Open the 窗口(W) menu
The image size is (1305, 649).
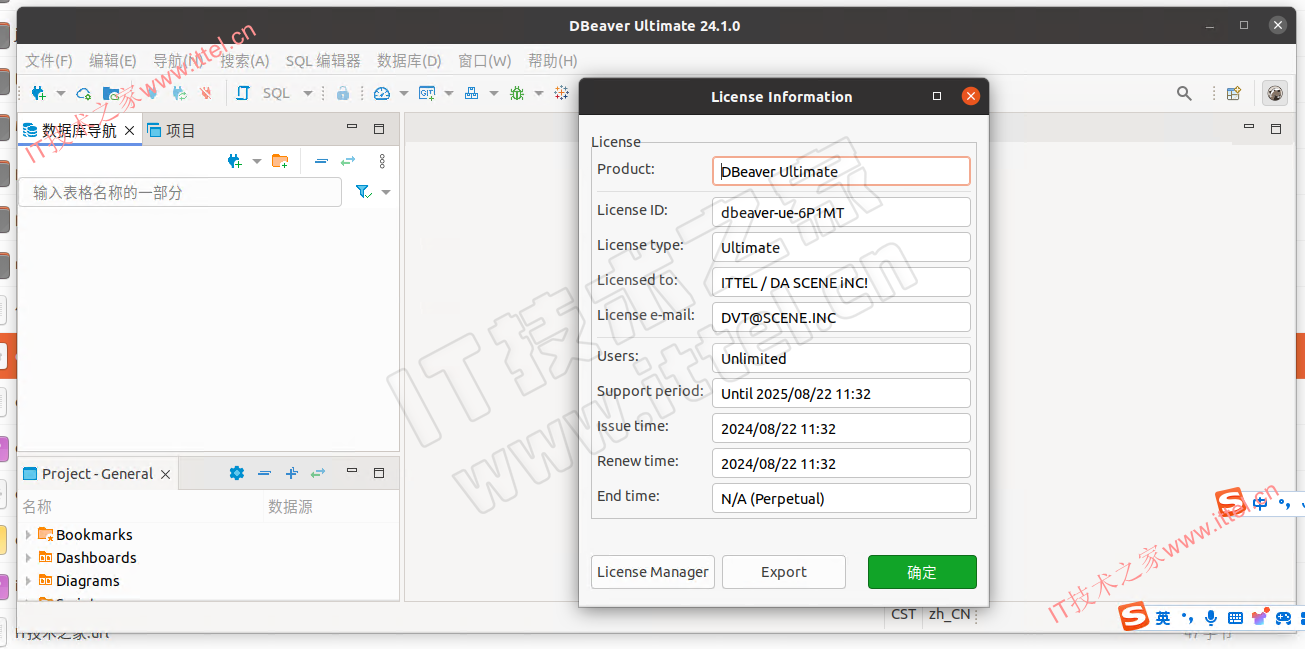tap(485, 61)
